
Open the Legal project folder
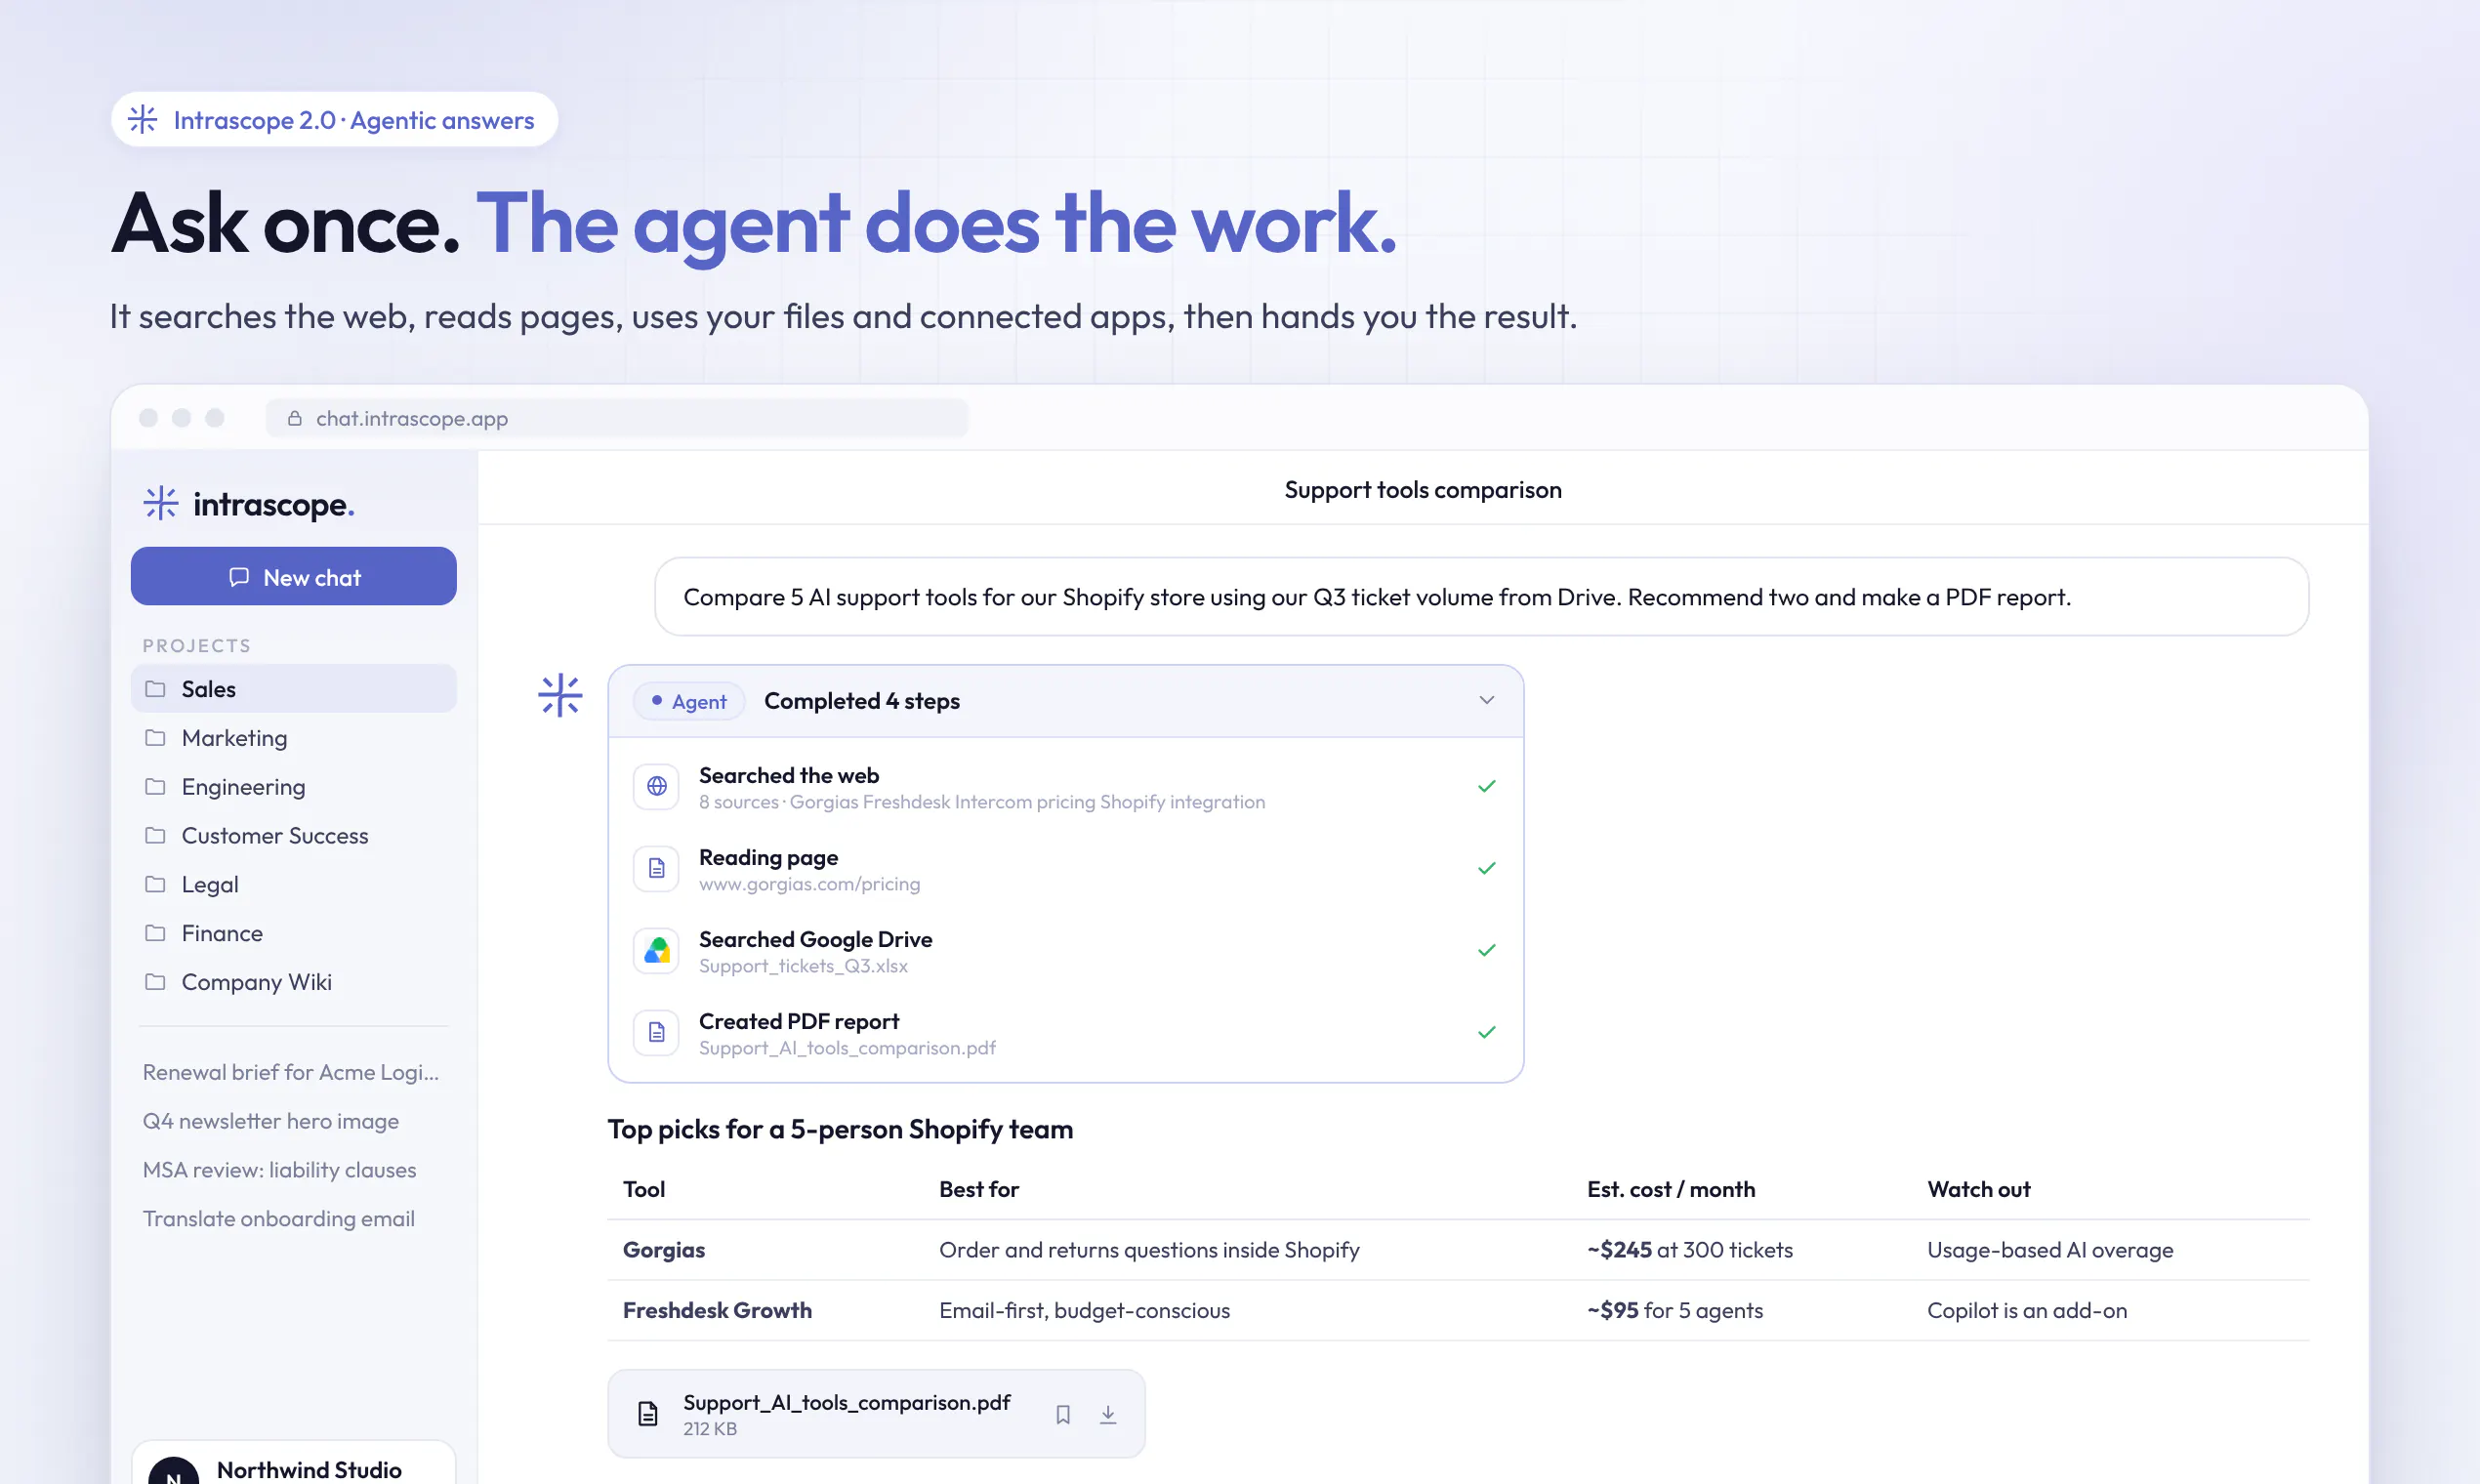[x=293, y=884]
